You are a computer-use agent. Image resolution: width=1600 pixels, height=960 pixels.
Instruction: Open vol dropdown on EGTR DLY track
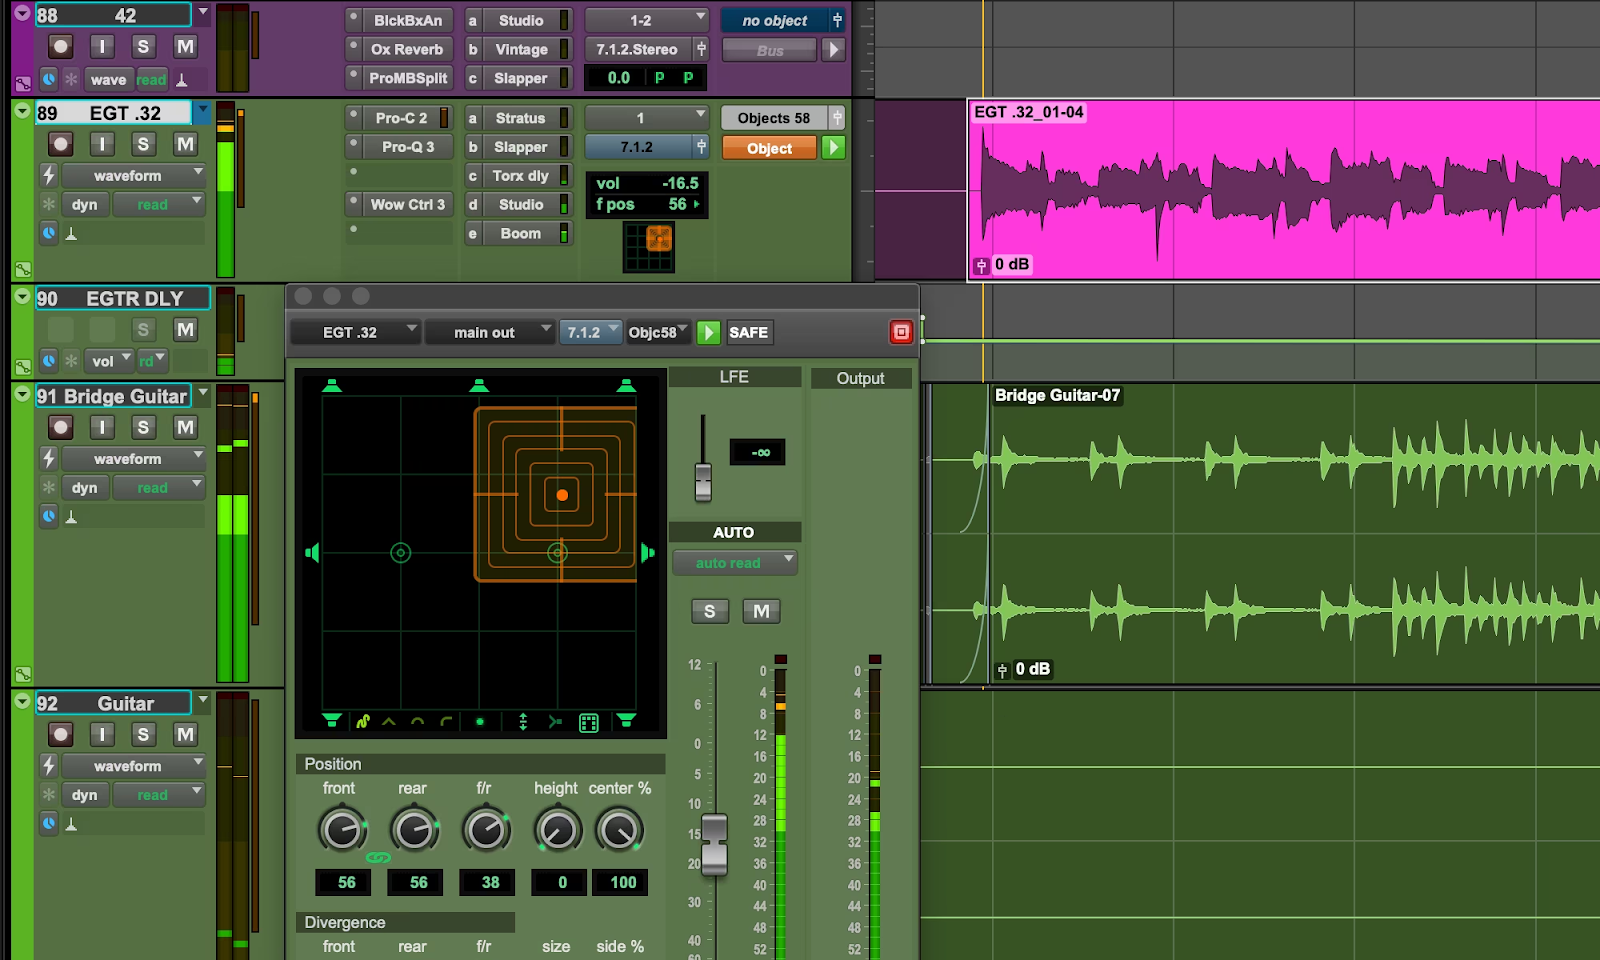[x=110, y=361]
